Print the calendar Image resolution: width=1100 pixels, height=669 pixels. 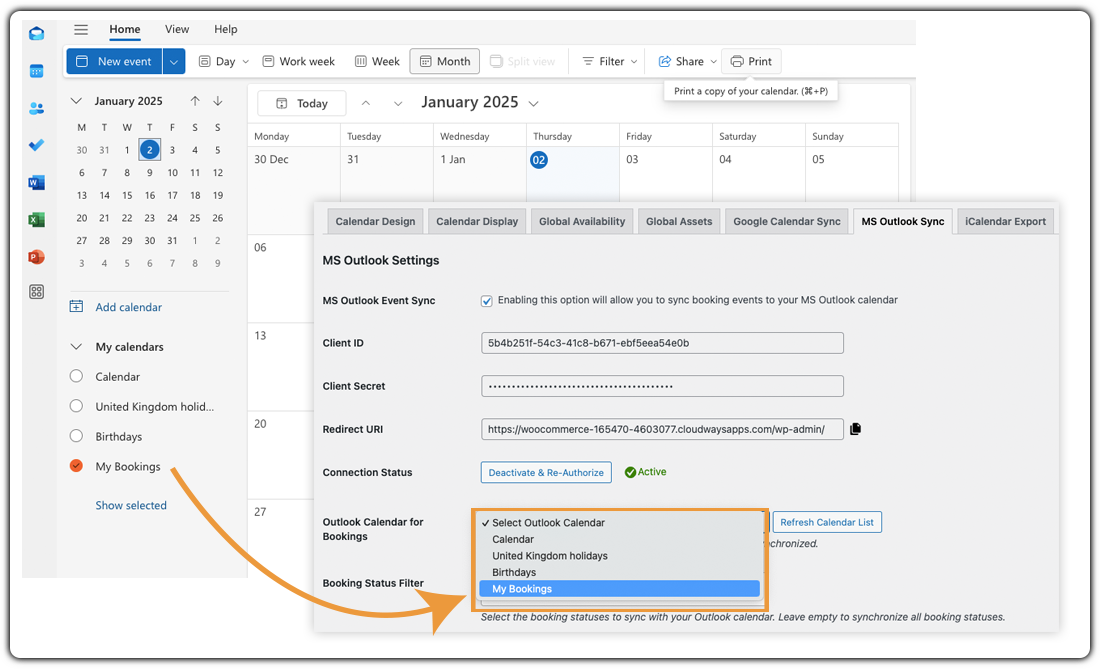pos(751,61)
